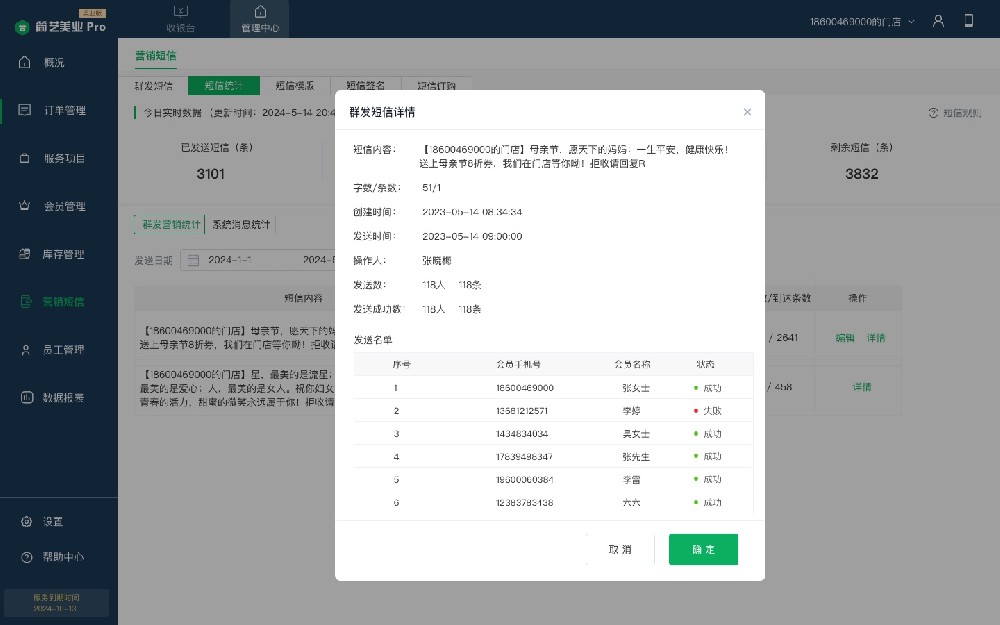Screen dimensions: 1000x625
Task: Click the crown icon for 会员管理
Action: pyautogui.click(x=26, y=206)
